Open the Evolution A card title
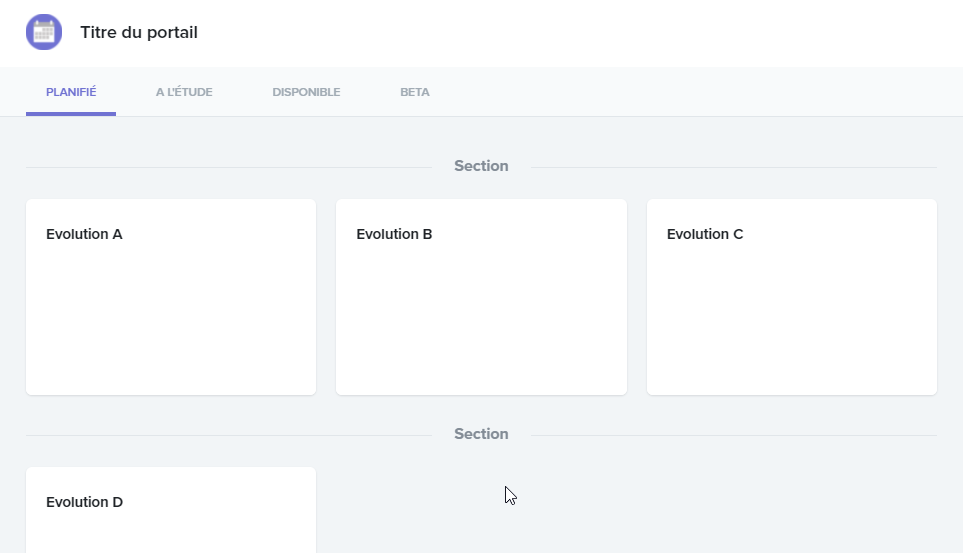Screen dimensions: 963x553 [84, 234]
